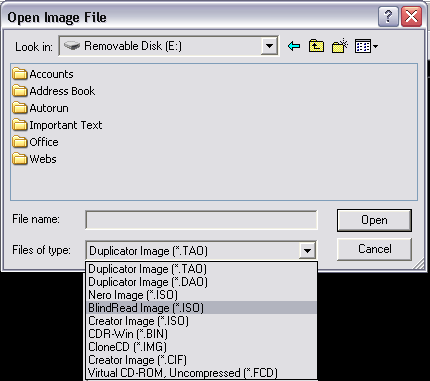The height and width of the screenshot is (381, 430).
Task: Expand the Look in drive dropdown
Action: point(269,46)
